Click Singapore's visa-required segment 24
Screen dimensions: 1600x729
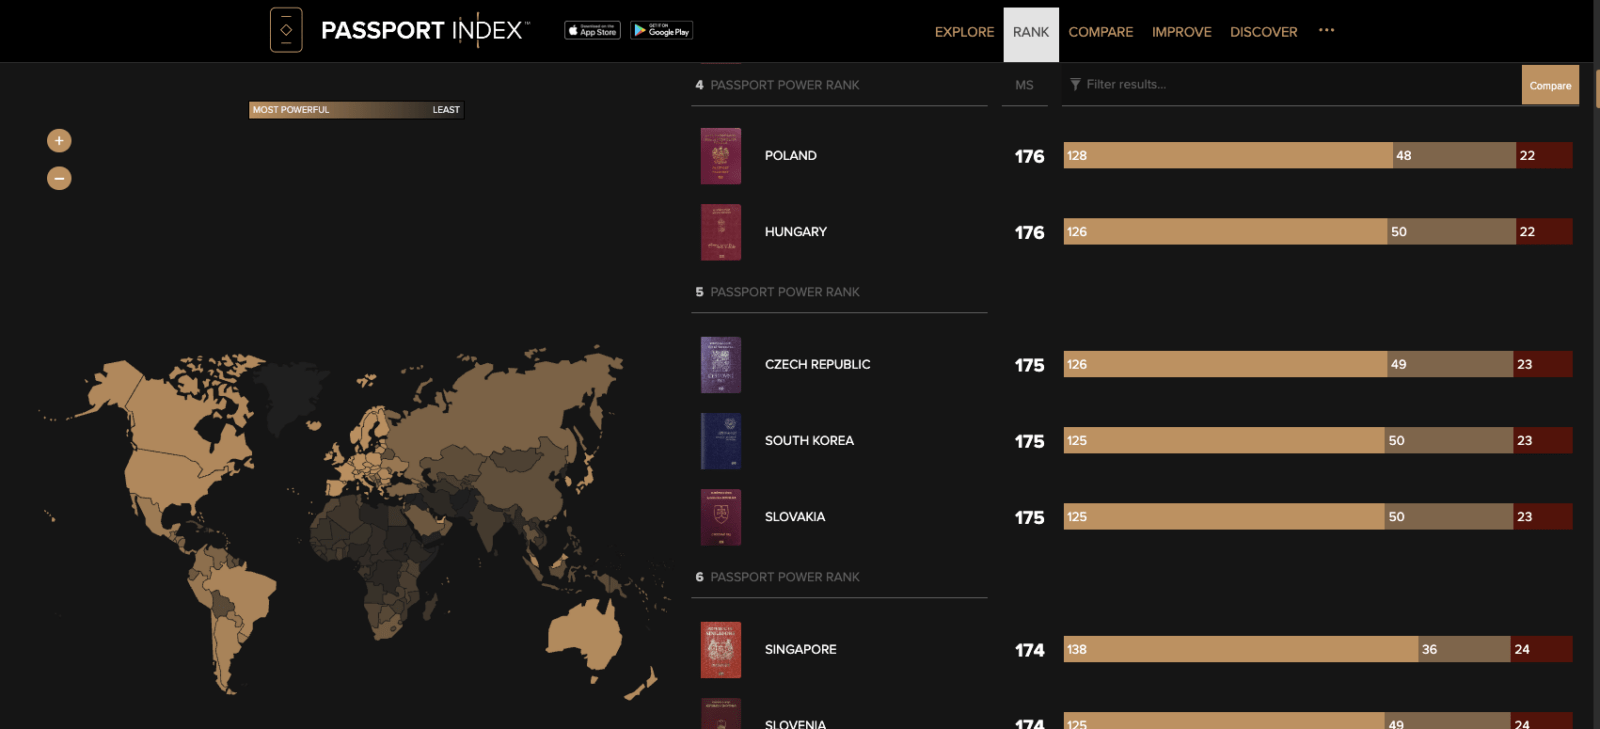(1542, 649)
